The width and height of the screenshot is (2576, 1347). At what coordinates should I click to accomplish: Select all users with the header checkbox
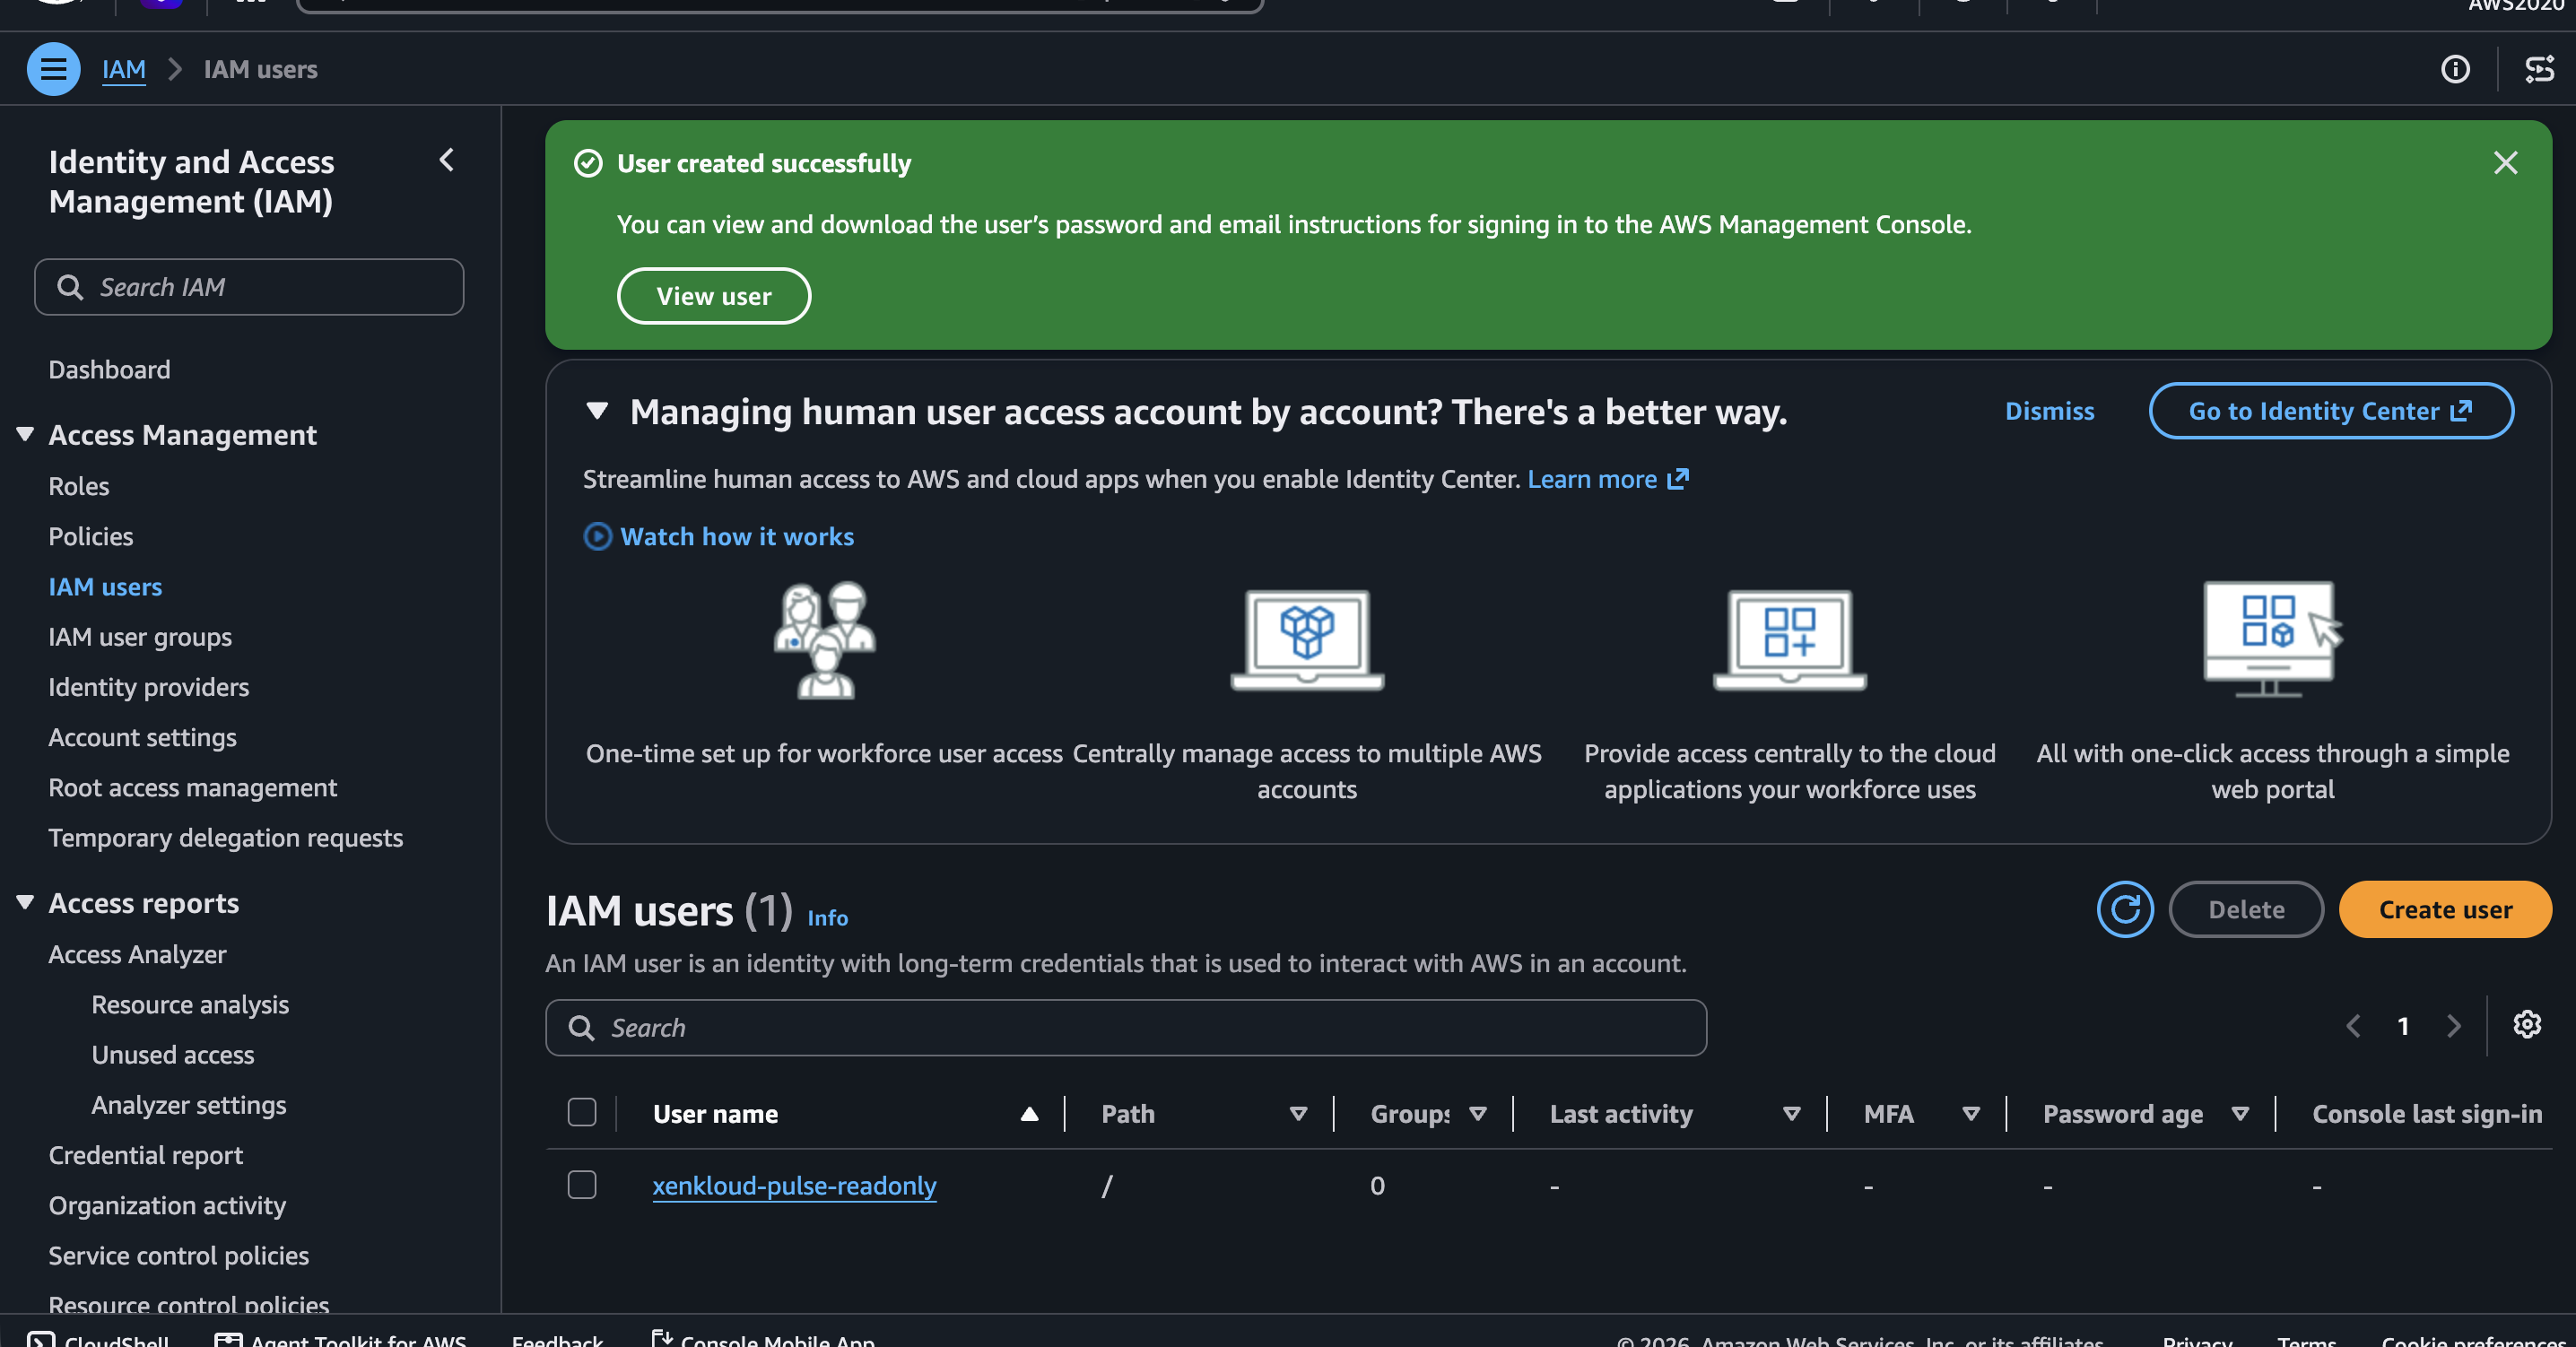(x=582, y=1113)
